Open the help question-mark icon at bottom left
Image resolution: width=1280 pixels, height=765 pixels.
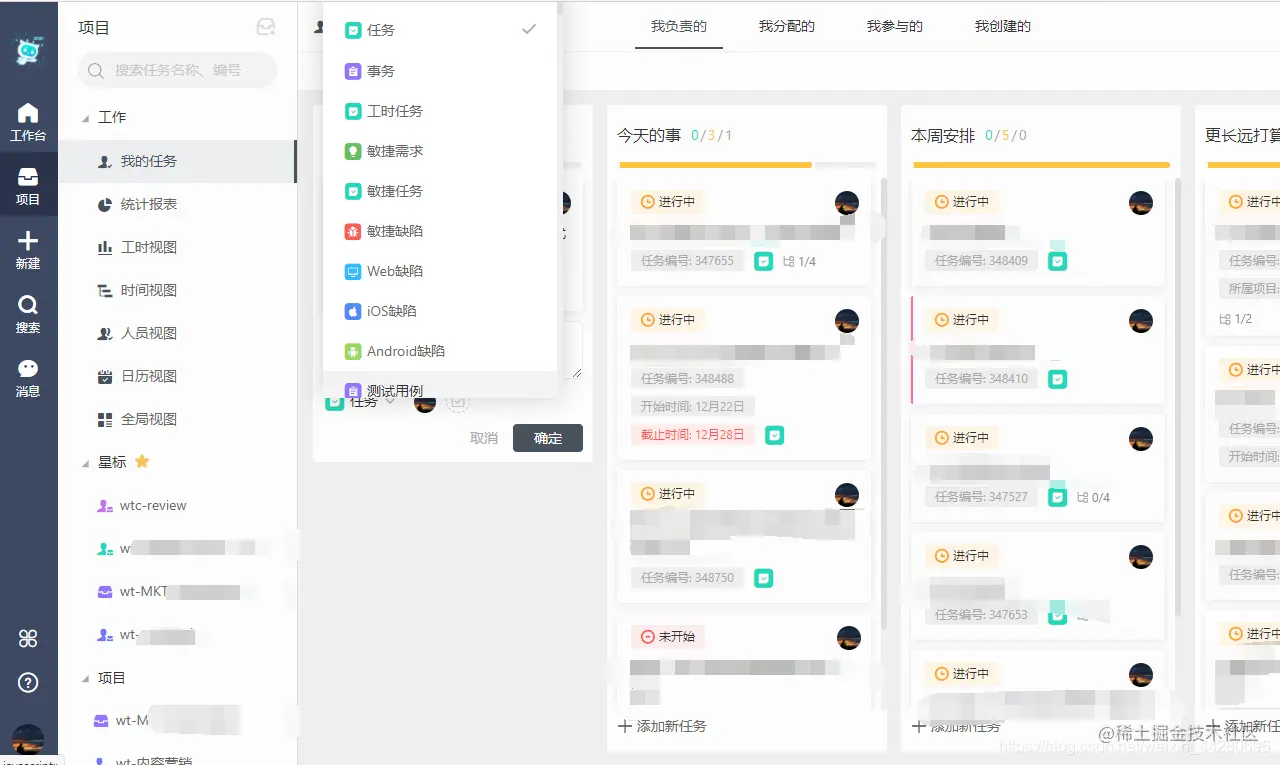pos(29,684)
